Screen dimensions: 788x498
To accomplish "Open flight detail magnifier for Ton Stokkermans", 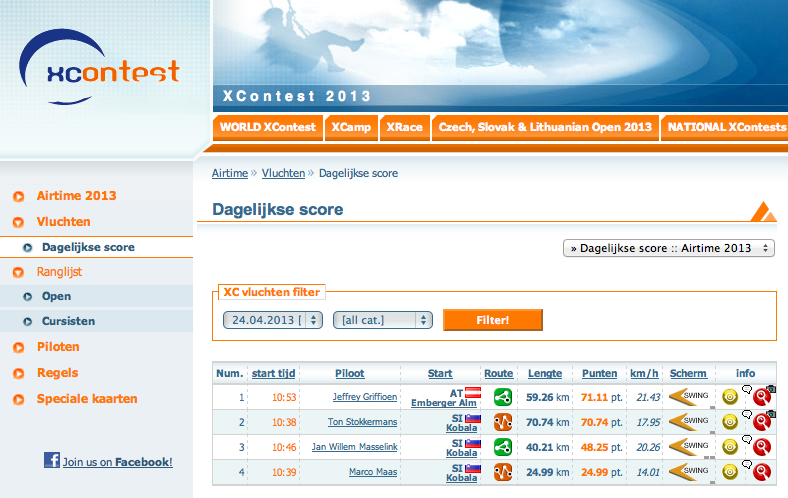I will 762,423.
